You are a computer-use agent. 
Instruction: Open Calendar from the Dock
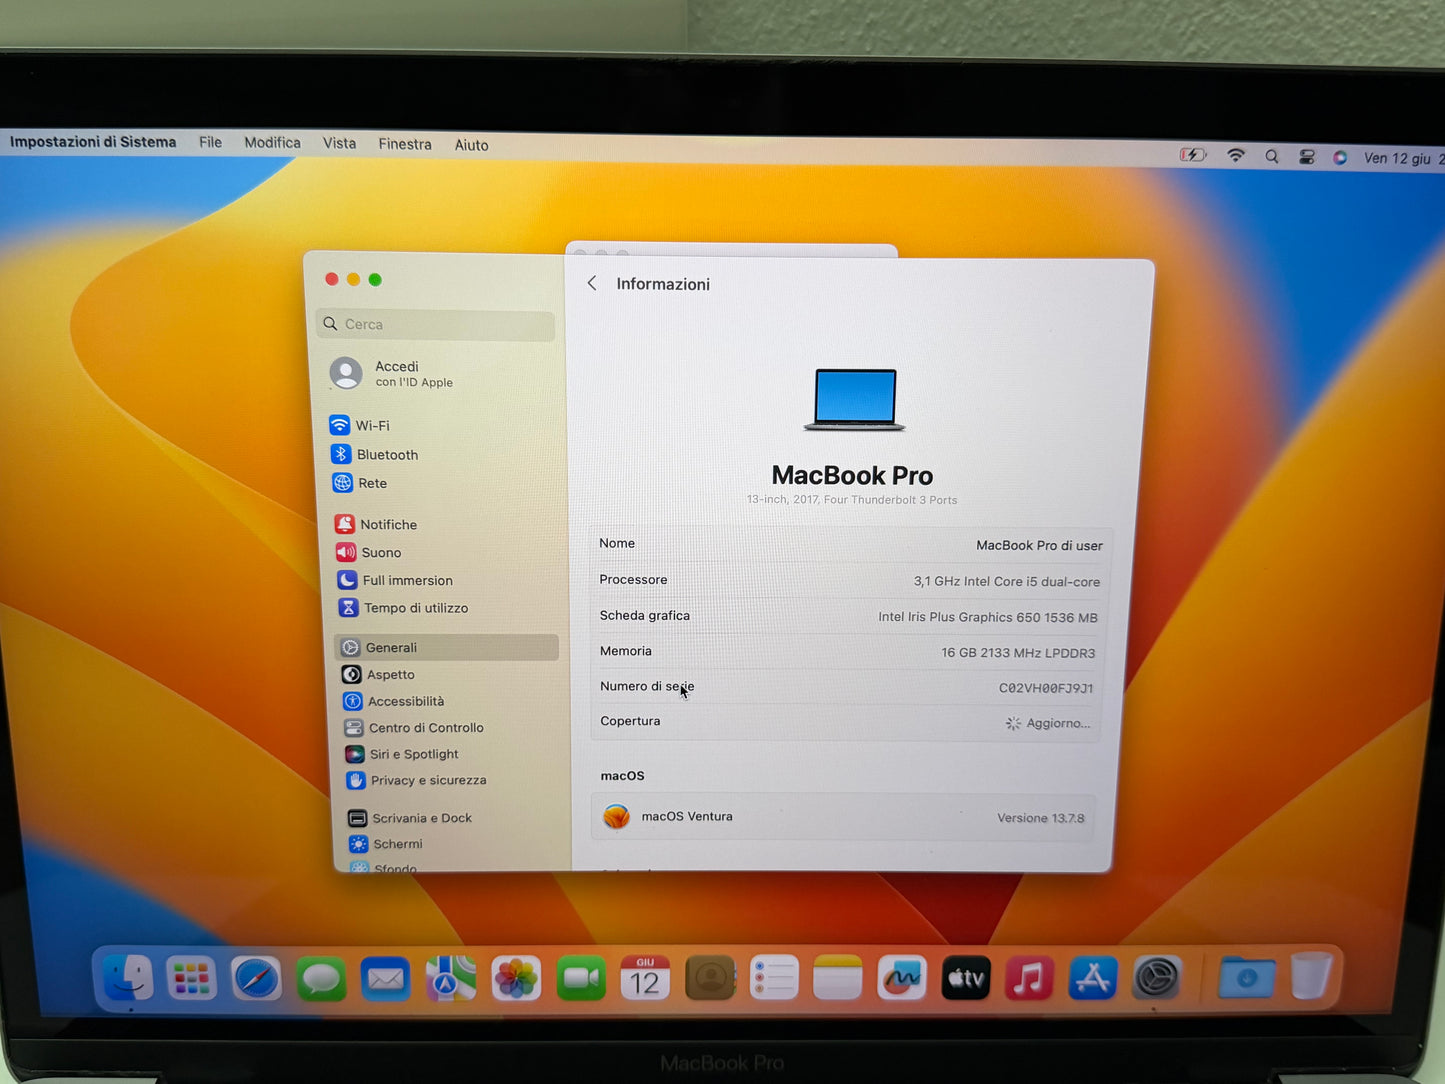tap(645, 978)
